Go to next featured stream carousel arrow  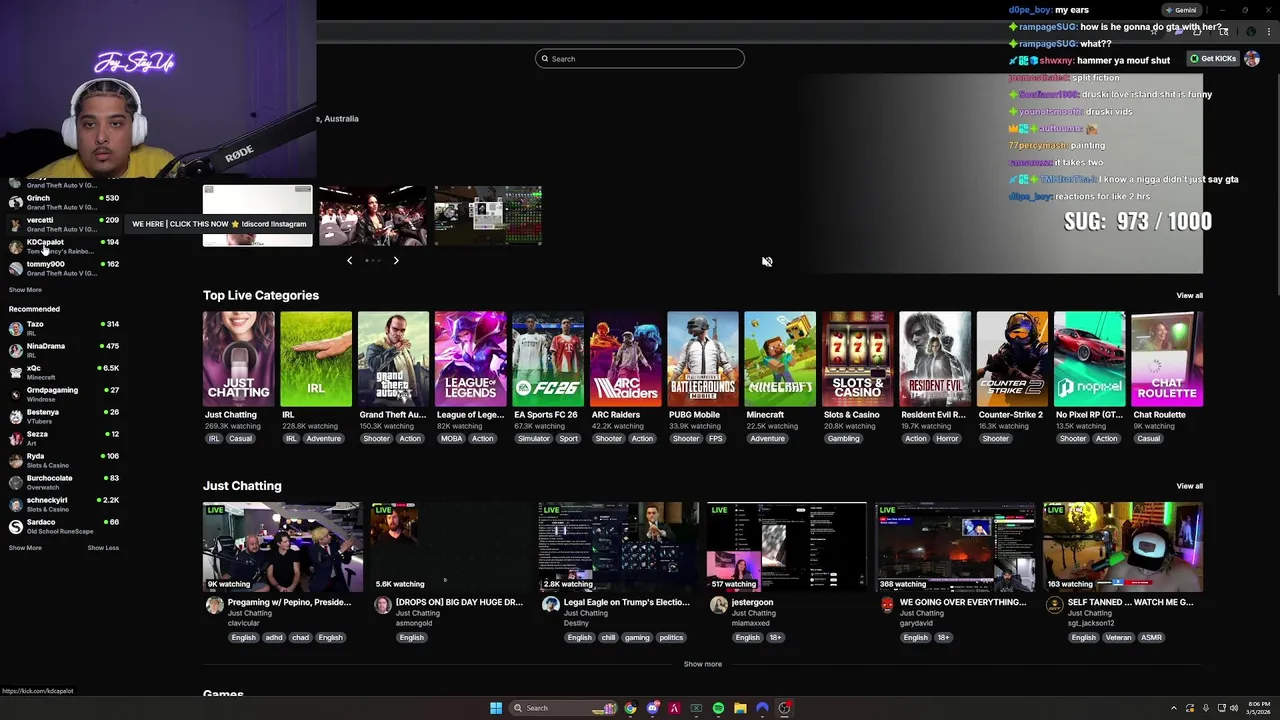click(x=396, y=261)
